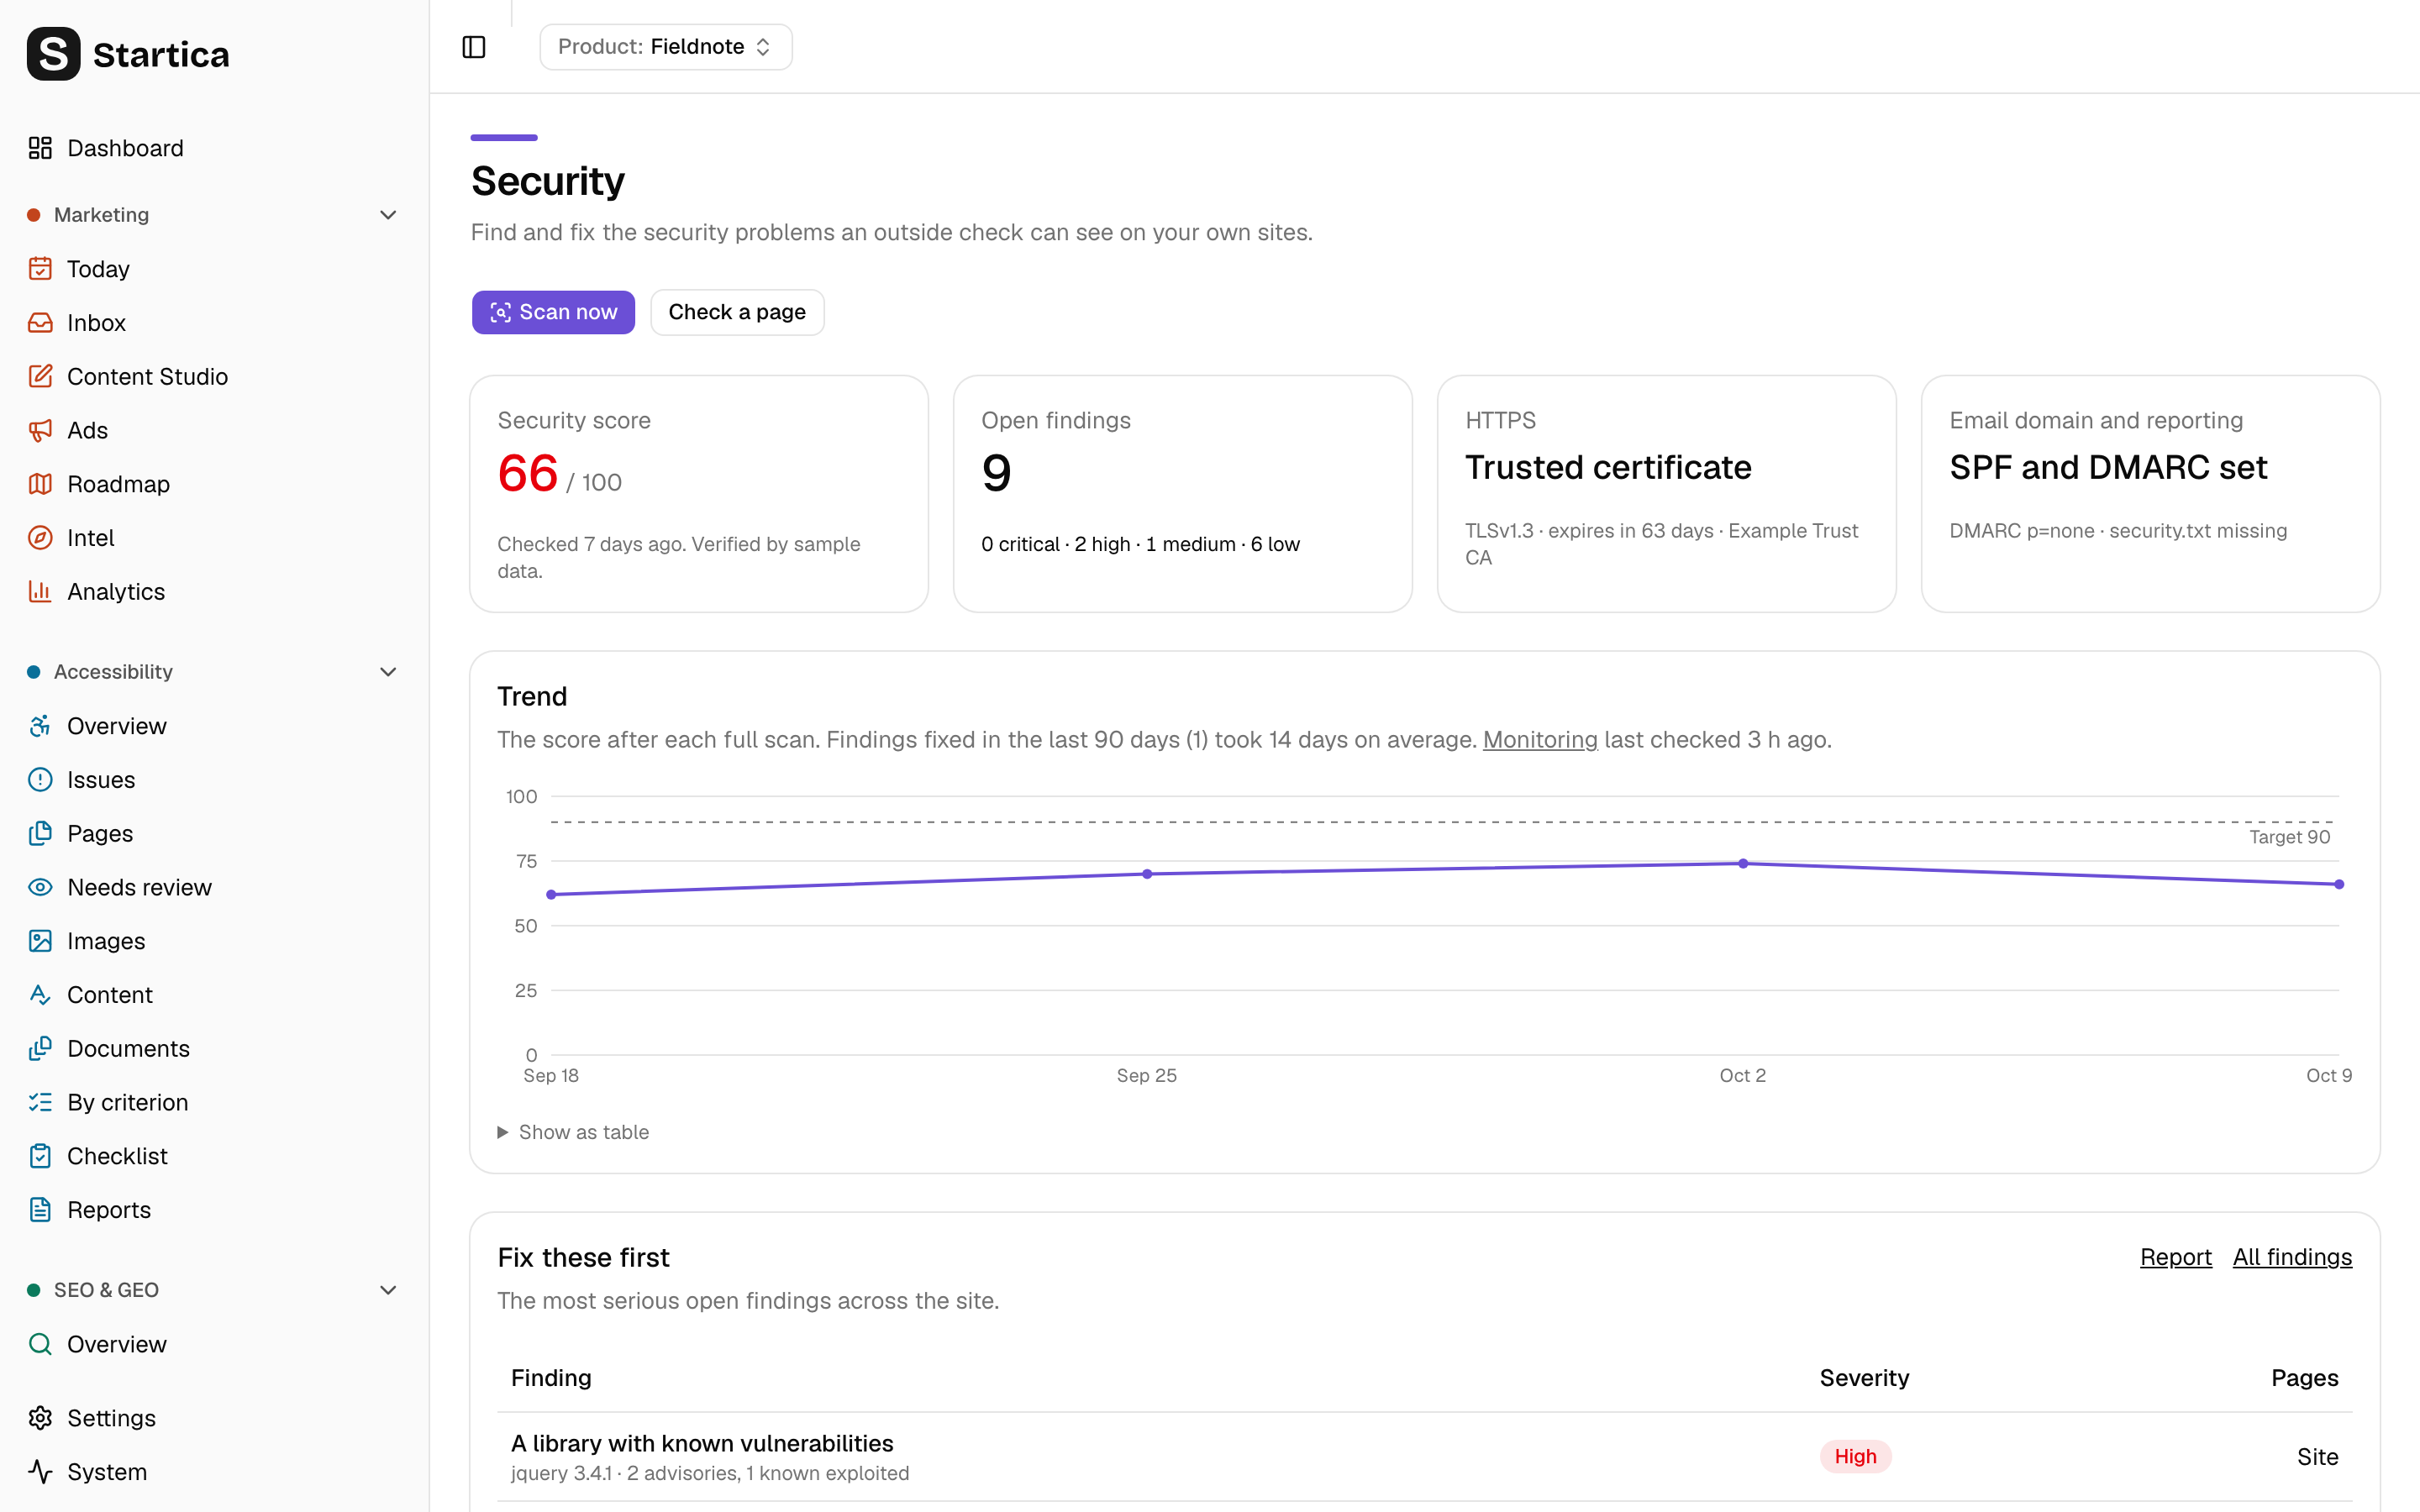Screen dimensions: 2420x1512
Task: Open the Product: Fieldnote selector
Action: 666,47
